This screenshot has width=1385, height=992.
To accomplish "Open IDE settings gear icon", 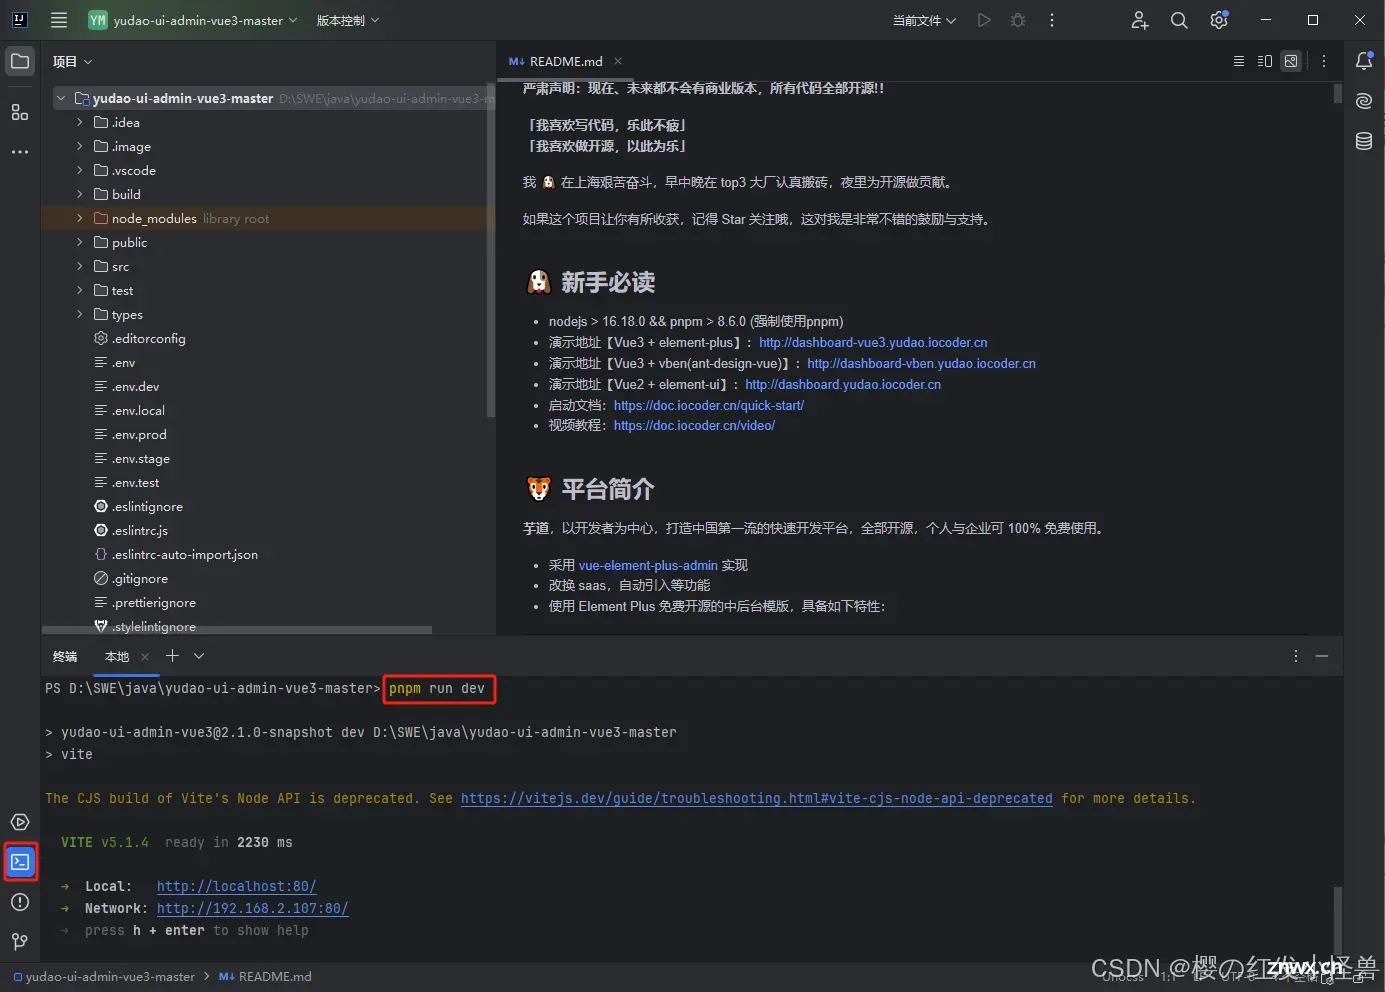I will pos(1219,20).
